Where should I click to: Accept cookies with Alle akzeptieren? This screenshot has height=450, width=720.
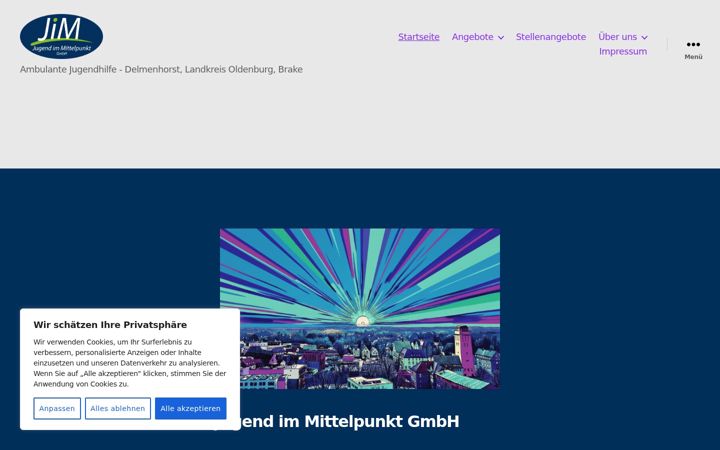190,408
